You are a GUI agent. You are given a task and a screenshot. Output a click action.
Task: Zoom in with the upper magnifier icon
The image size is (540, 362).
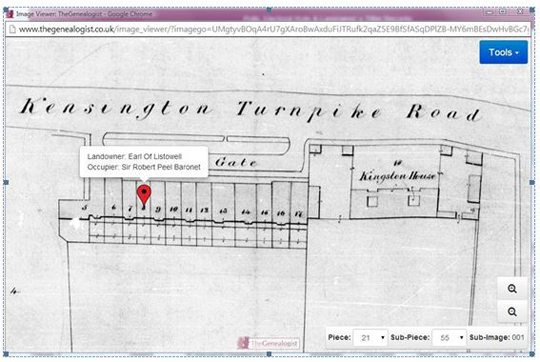[512, 289]
